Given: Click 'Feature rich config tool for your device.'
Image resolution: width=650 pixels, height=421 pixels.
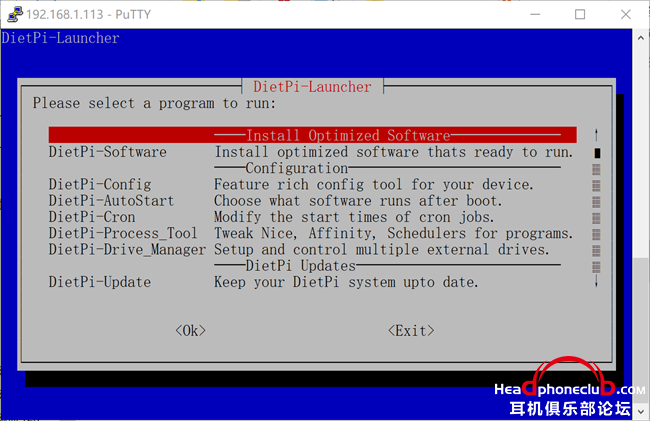Looking at the screenshot, I should click(x=374, y=184).
